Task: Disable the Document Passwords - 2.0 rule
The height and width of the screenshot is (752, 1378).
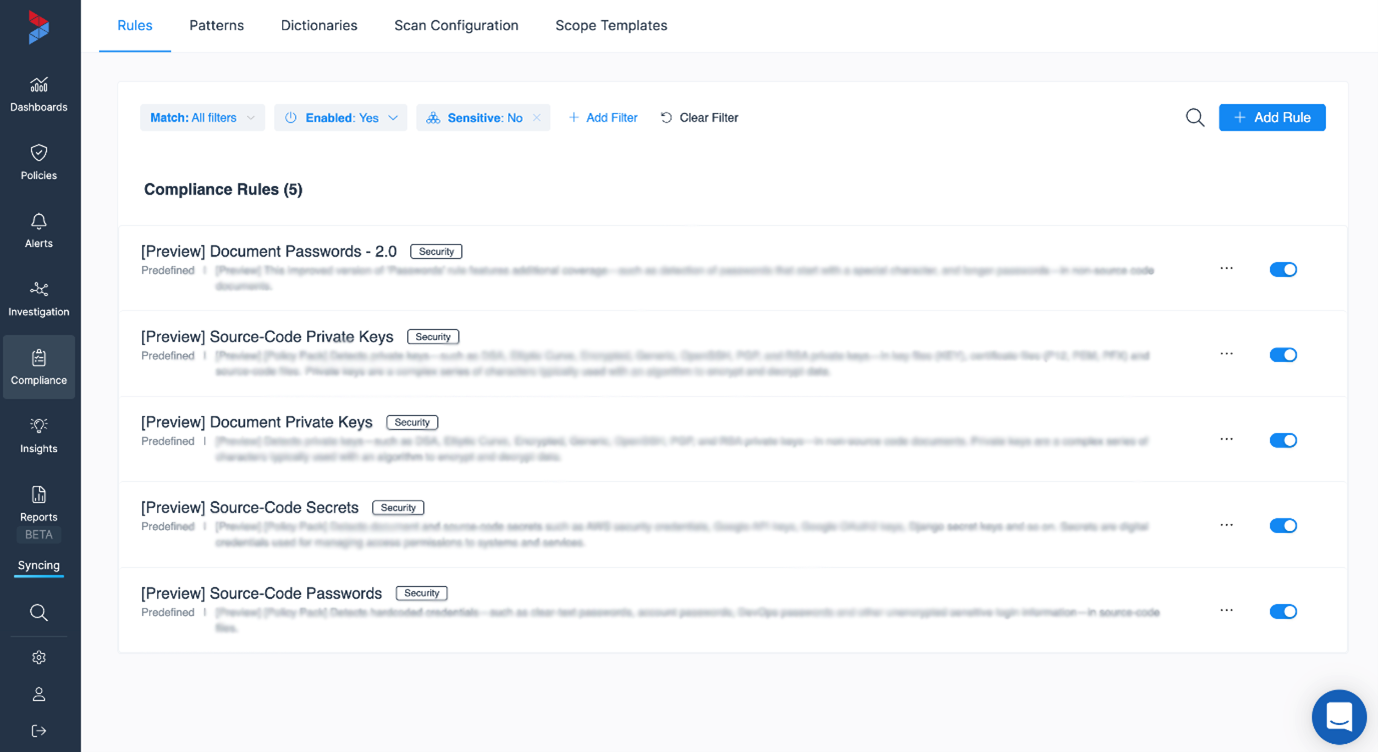Action: pyautogui.click(x=1283, y=269)
